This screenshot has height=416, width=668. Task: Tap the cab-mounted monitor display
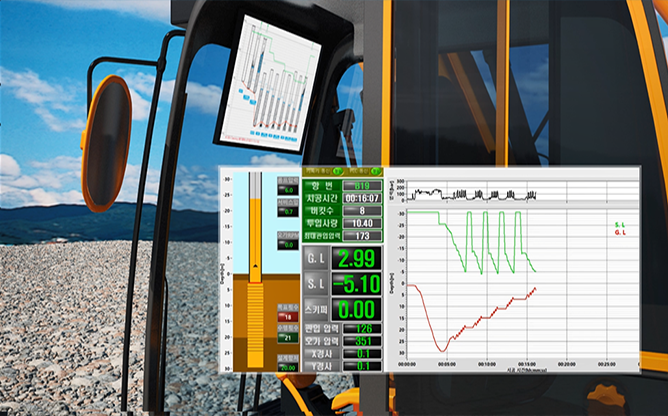click(x=268, y=83)
